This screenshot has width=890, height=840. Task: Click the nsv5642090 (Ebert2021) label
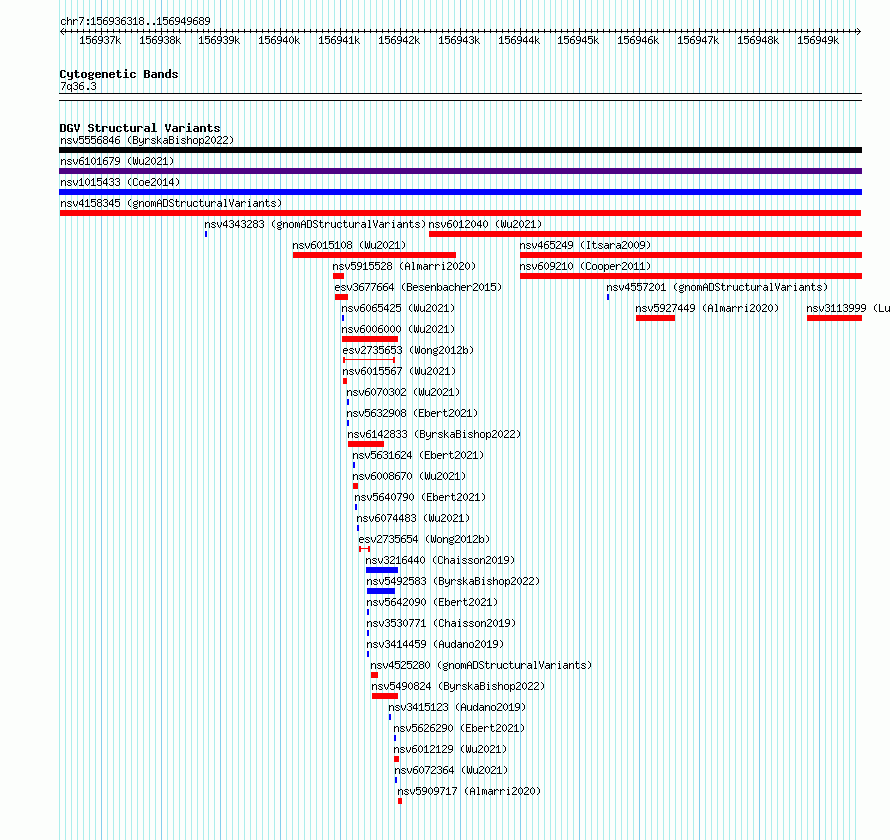(432, 602)
